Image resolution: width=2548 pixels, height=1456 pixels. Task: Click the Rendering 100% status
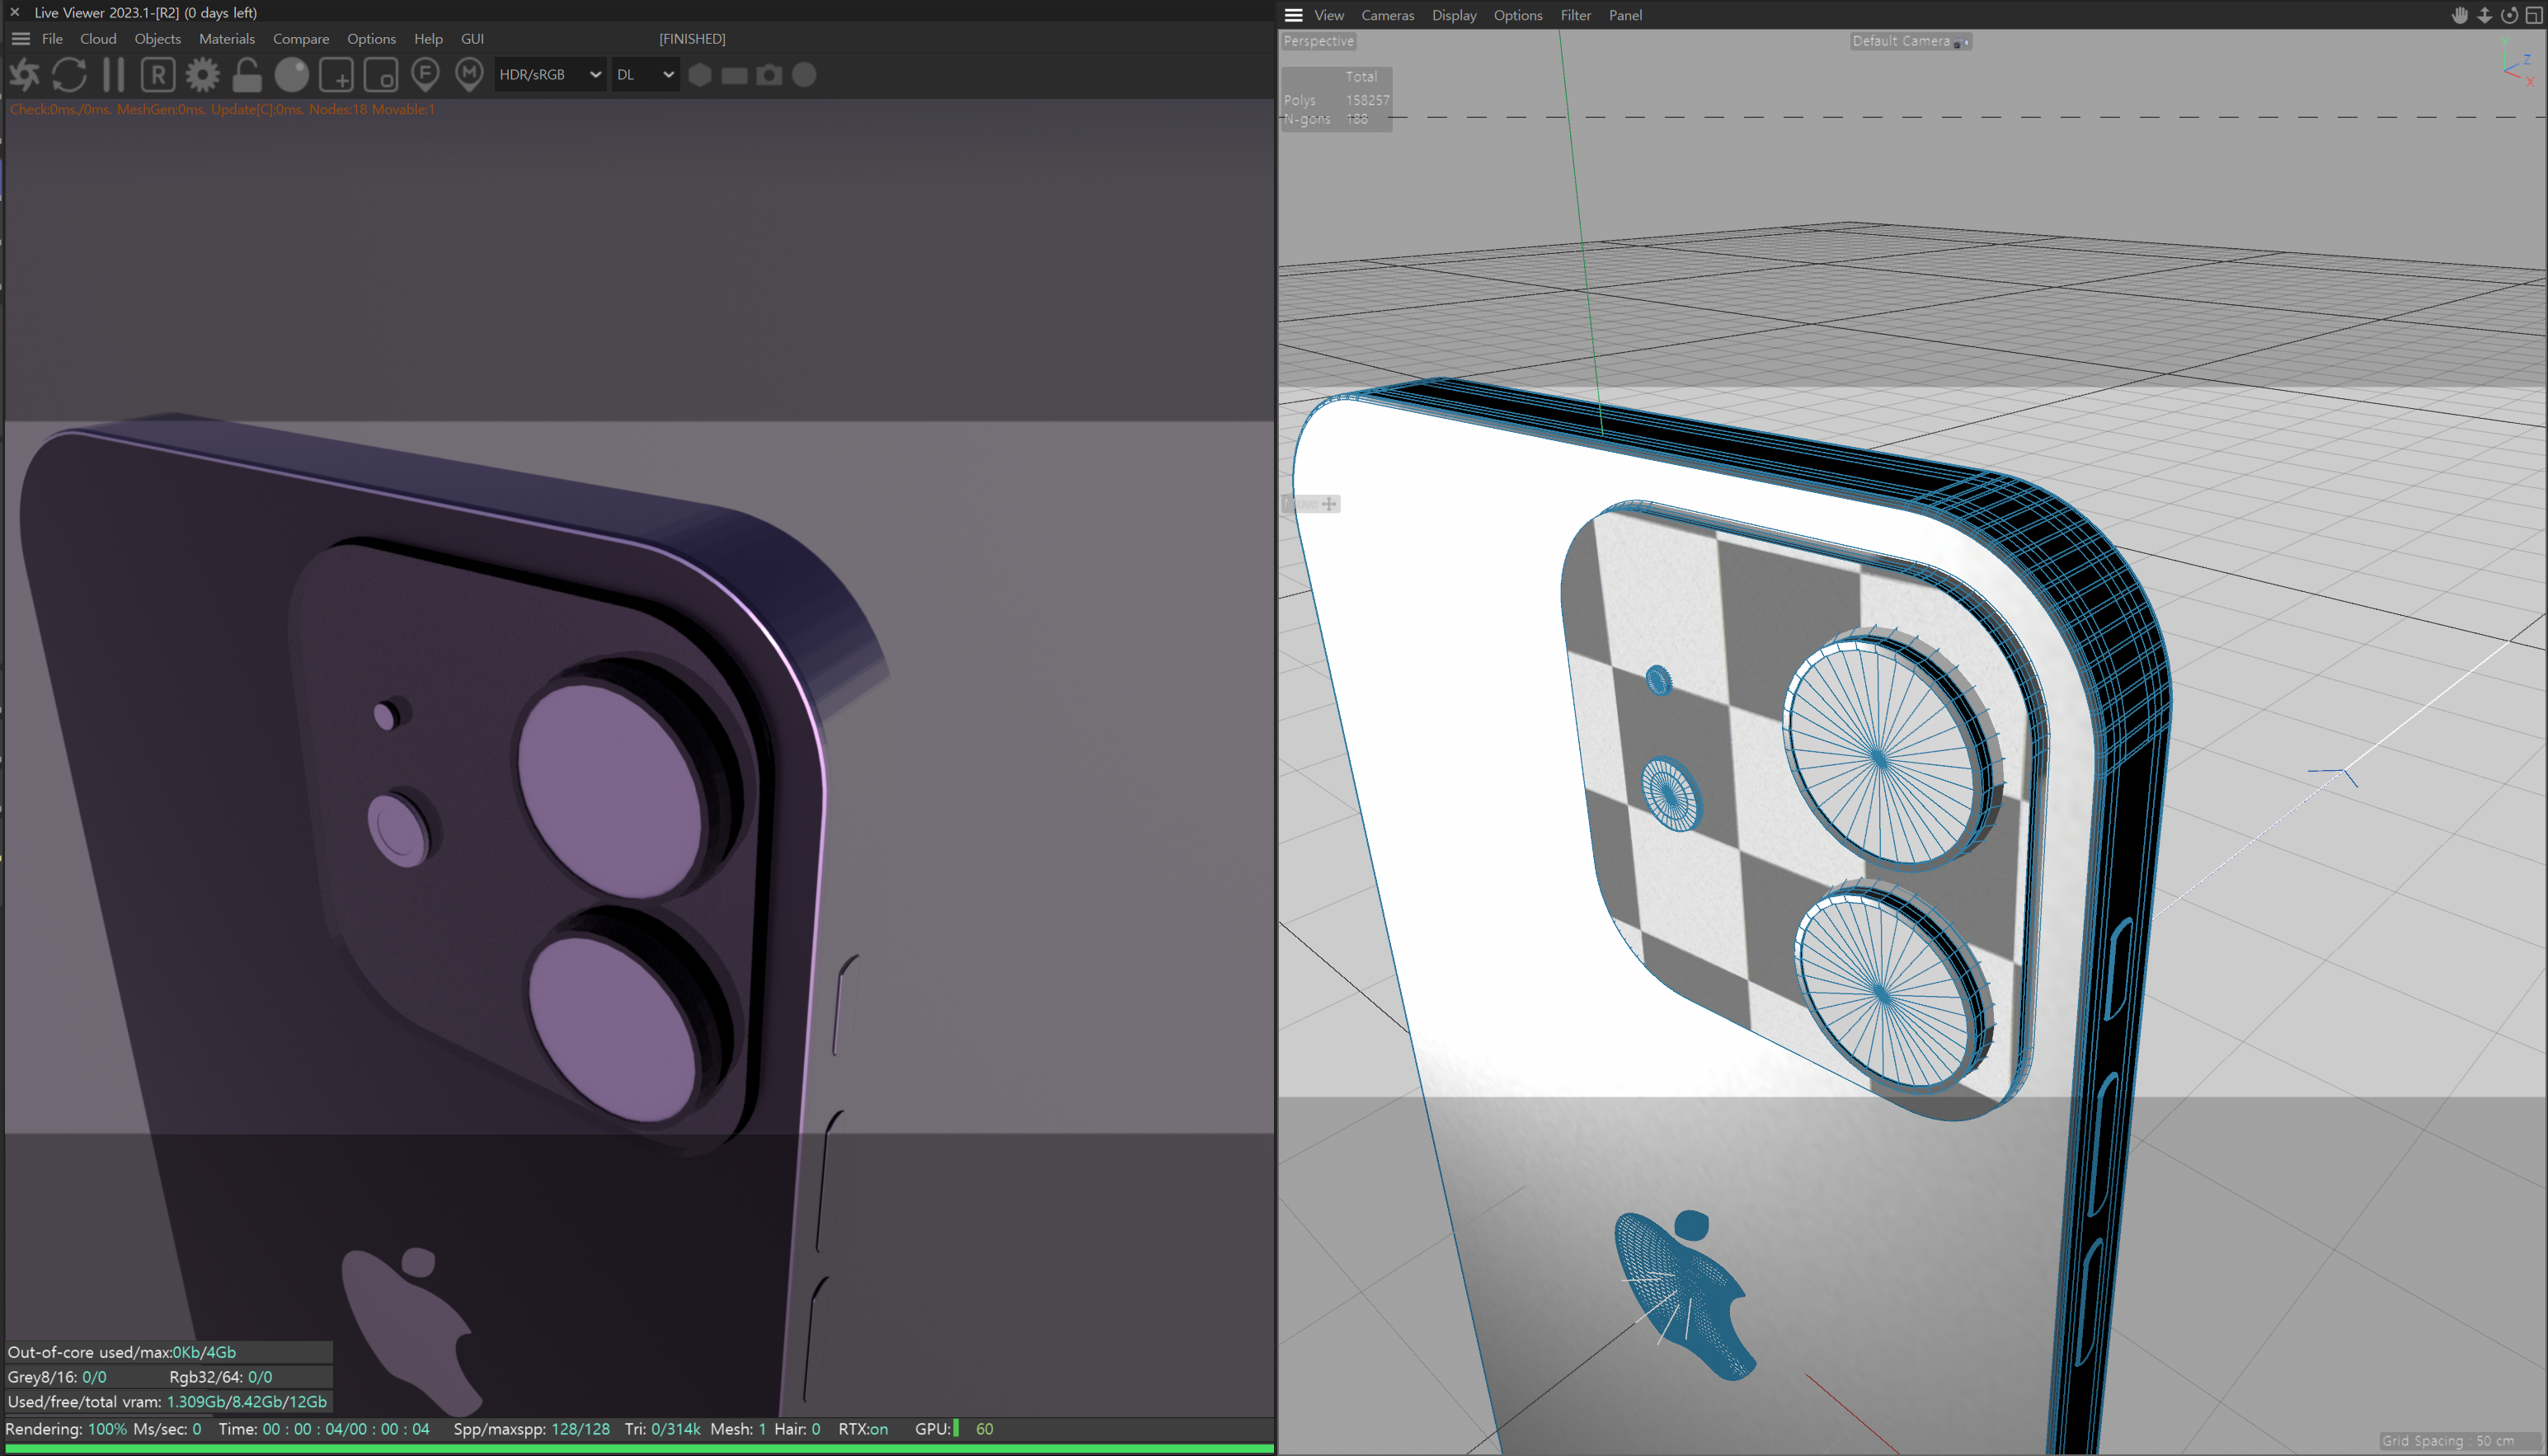click(x=66, y=1429)
